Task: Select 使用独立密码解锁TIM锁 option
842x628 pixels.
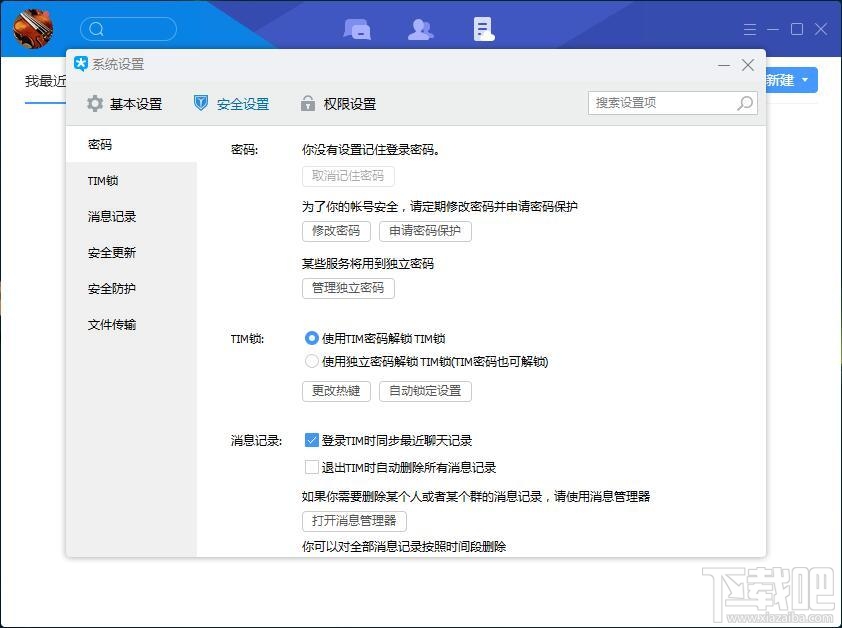Action: (x=311, y=362)
